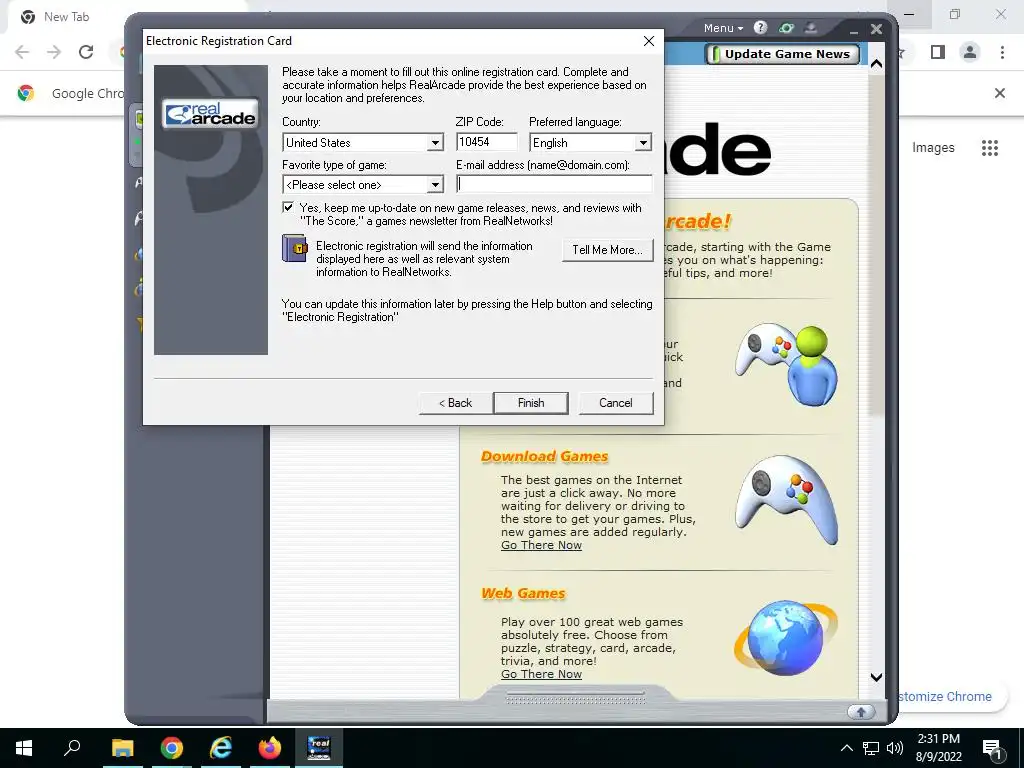The width and height of the screenshot is (1024, 768).
Task: Uncheck the keep me up-to-date newsletter checkbox
Action: 288,208
